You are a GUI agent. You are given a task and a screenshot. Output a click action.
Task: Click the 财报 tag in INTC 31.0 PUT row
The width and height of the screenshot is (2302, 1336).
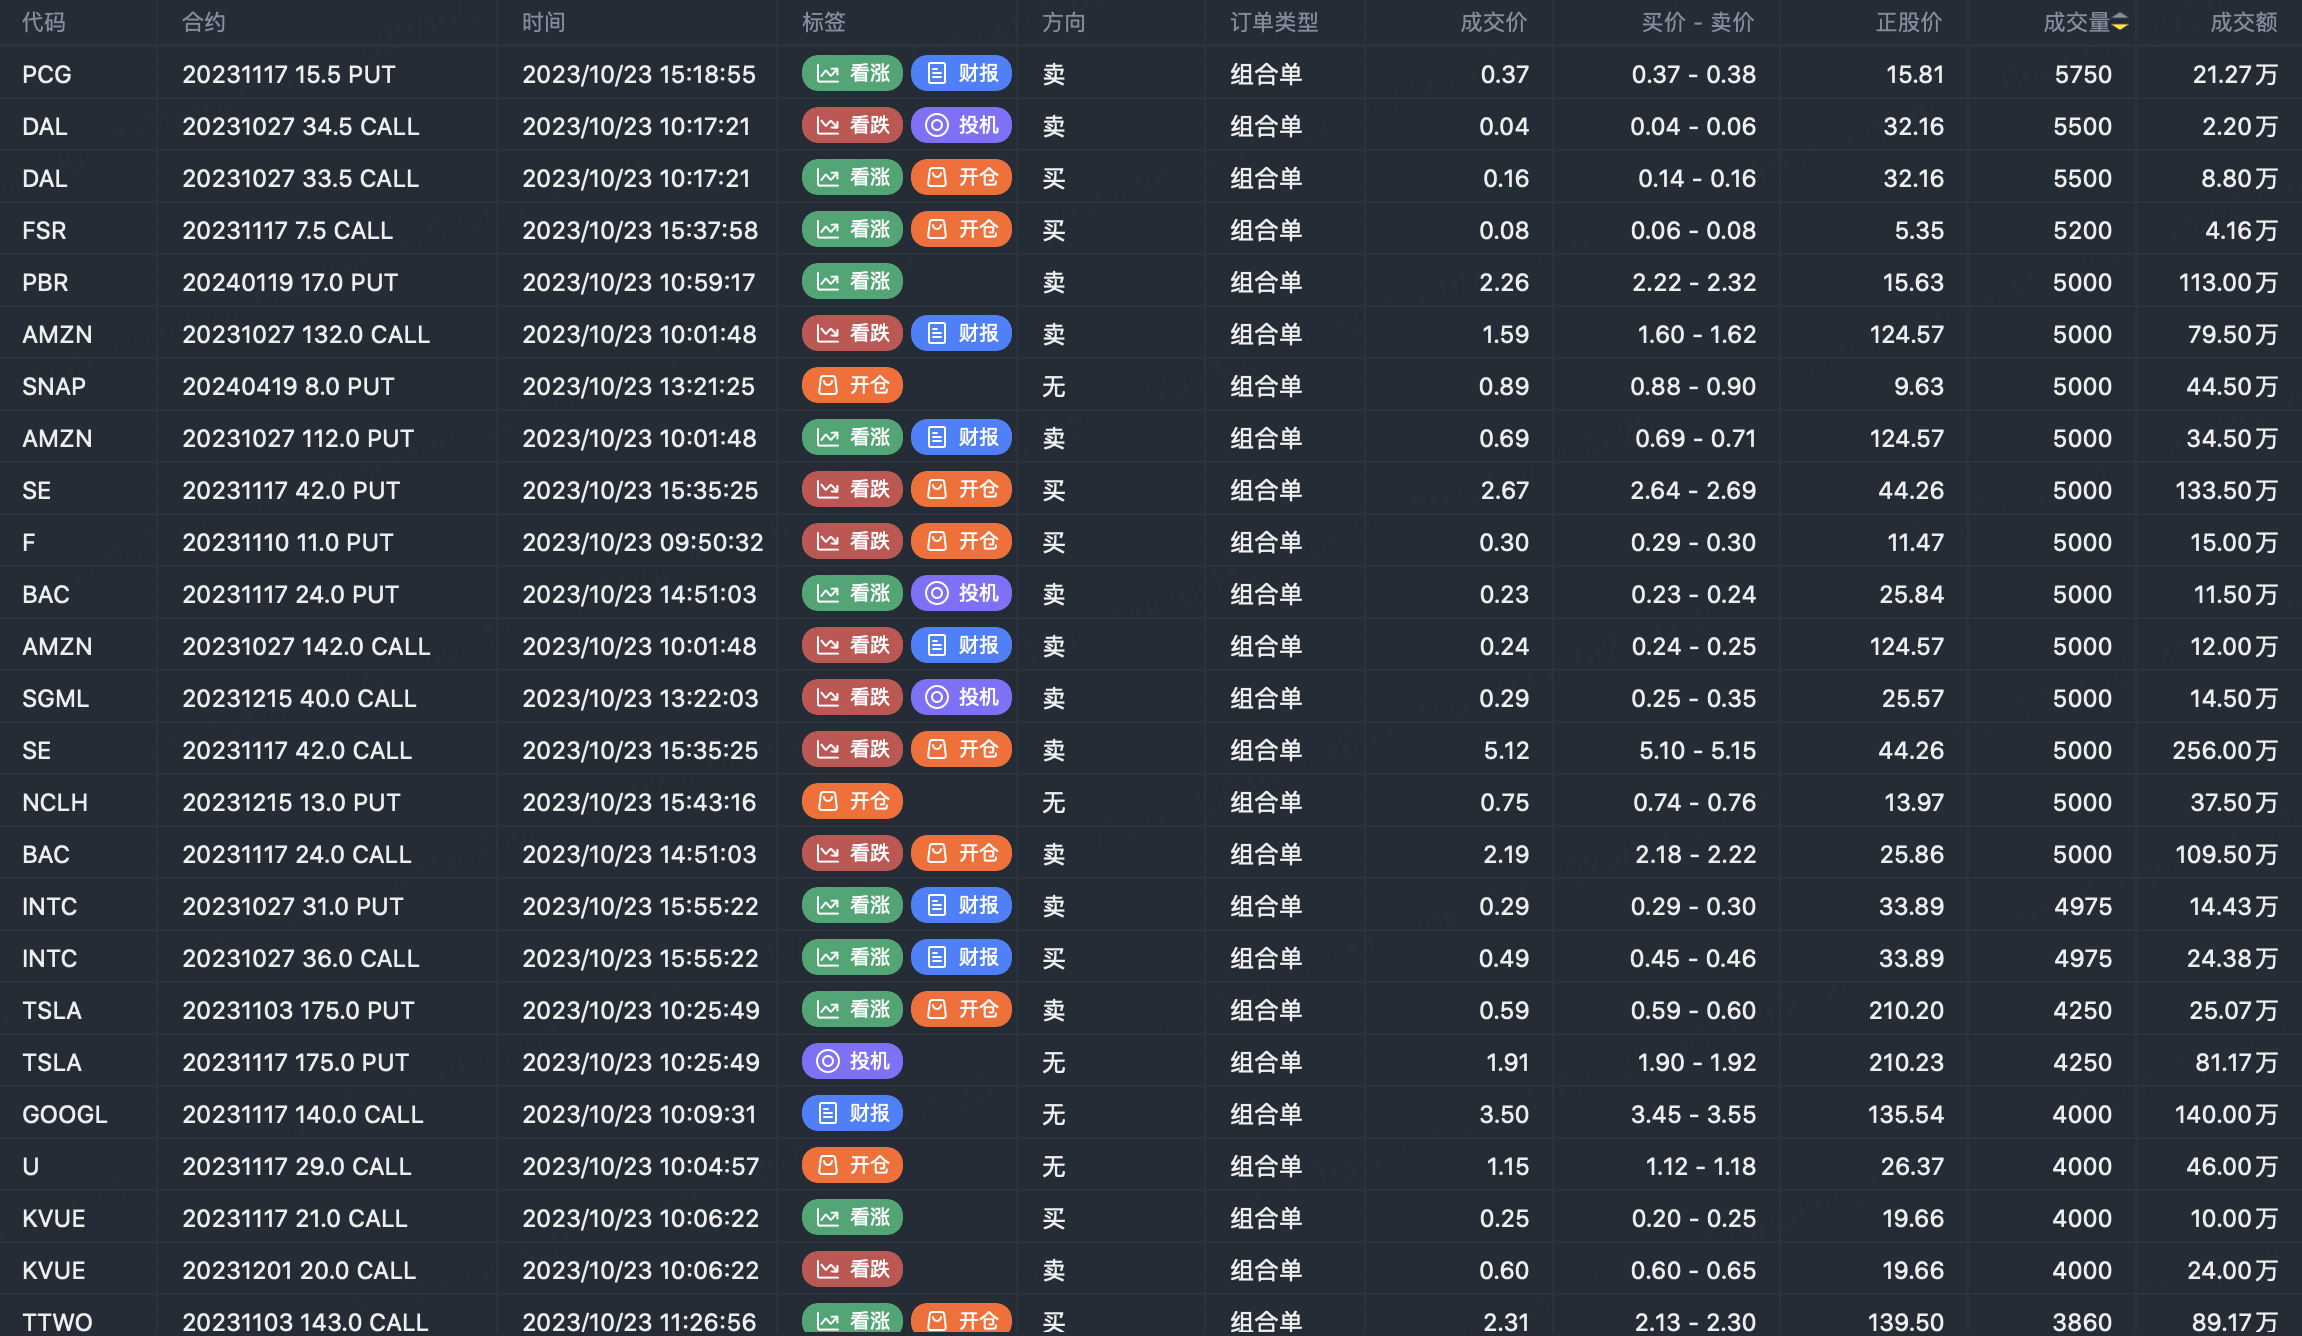point(961,905)
